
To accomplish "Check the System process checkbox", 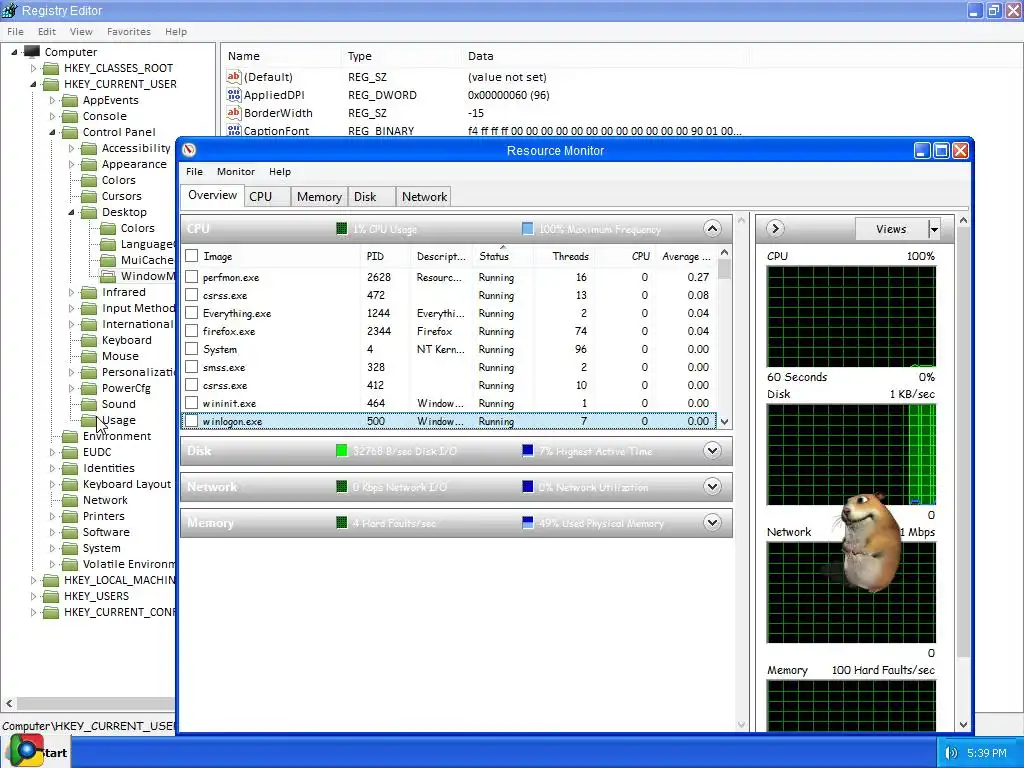I will pos(191,349).
